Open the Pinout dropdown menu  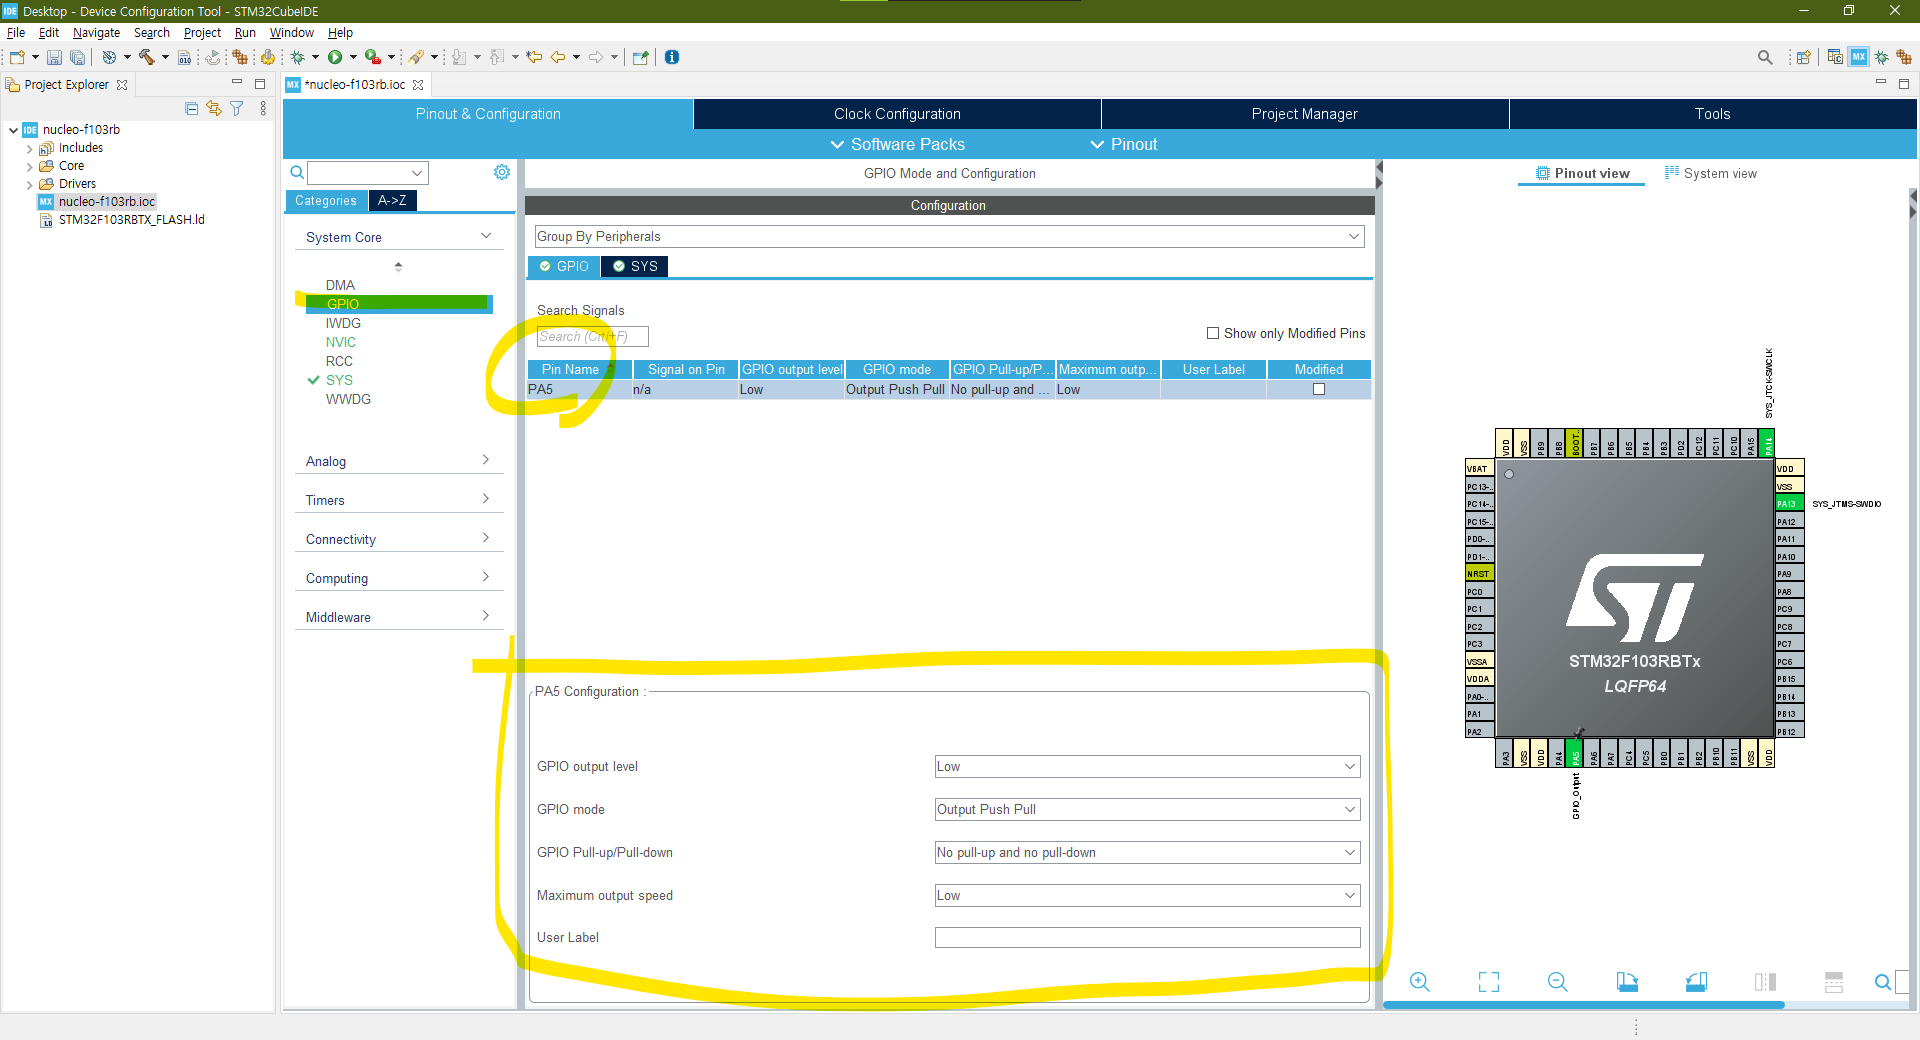point(1124,144)
